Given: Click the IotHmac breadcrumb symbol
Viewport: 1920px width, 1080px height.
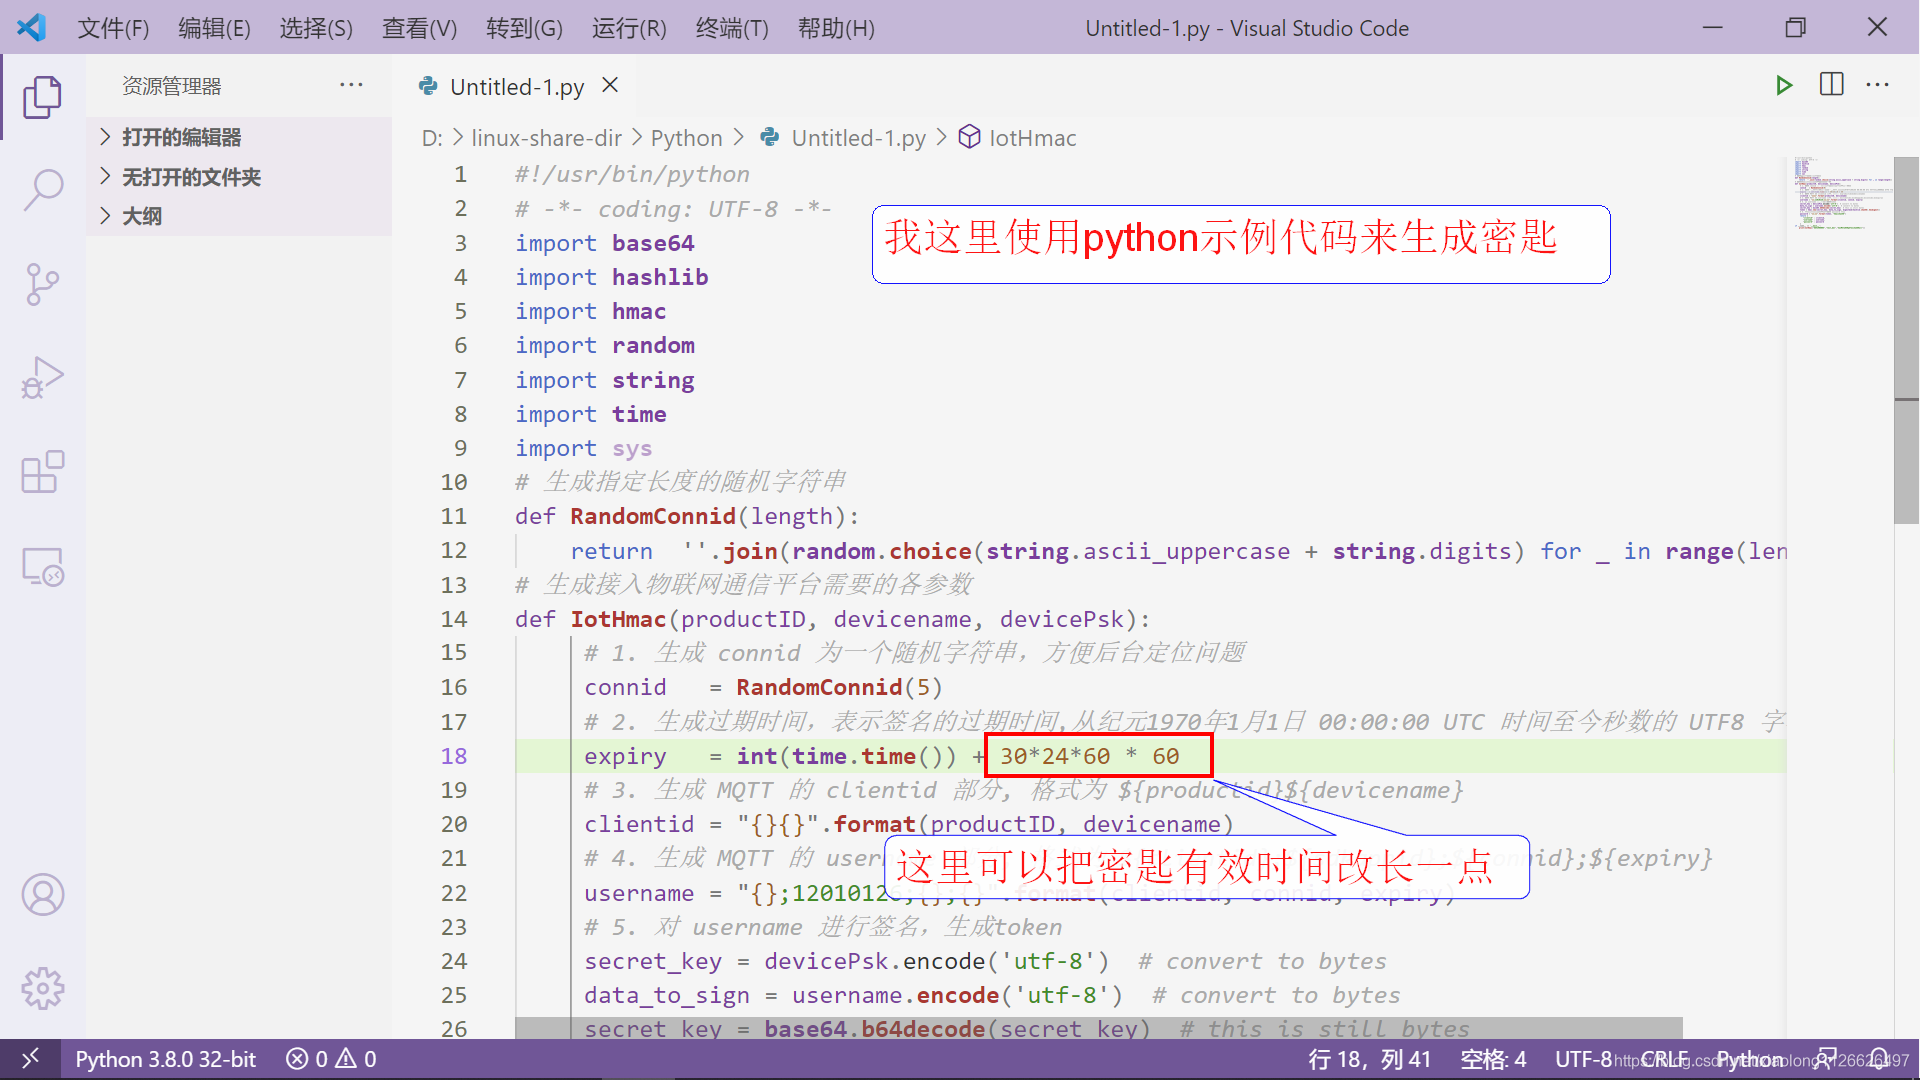Looking at the screenshot, I should [x=1032, y=138].
